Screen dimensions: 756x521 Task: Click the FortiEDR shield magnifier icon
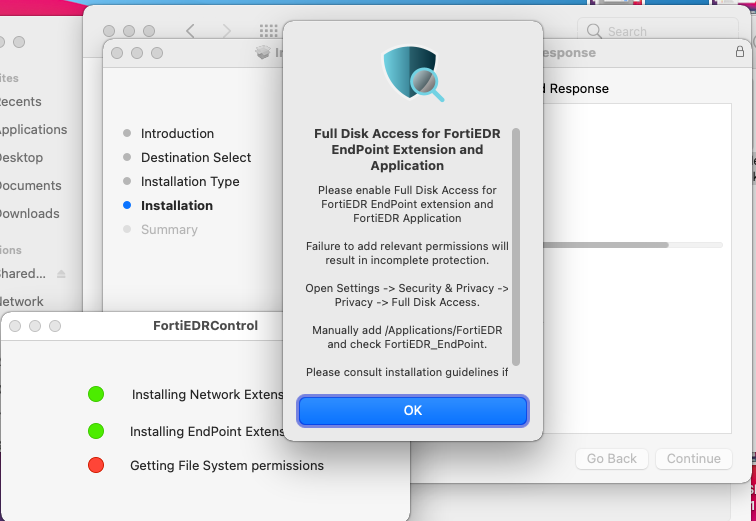413,73
